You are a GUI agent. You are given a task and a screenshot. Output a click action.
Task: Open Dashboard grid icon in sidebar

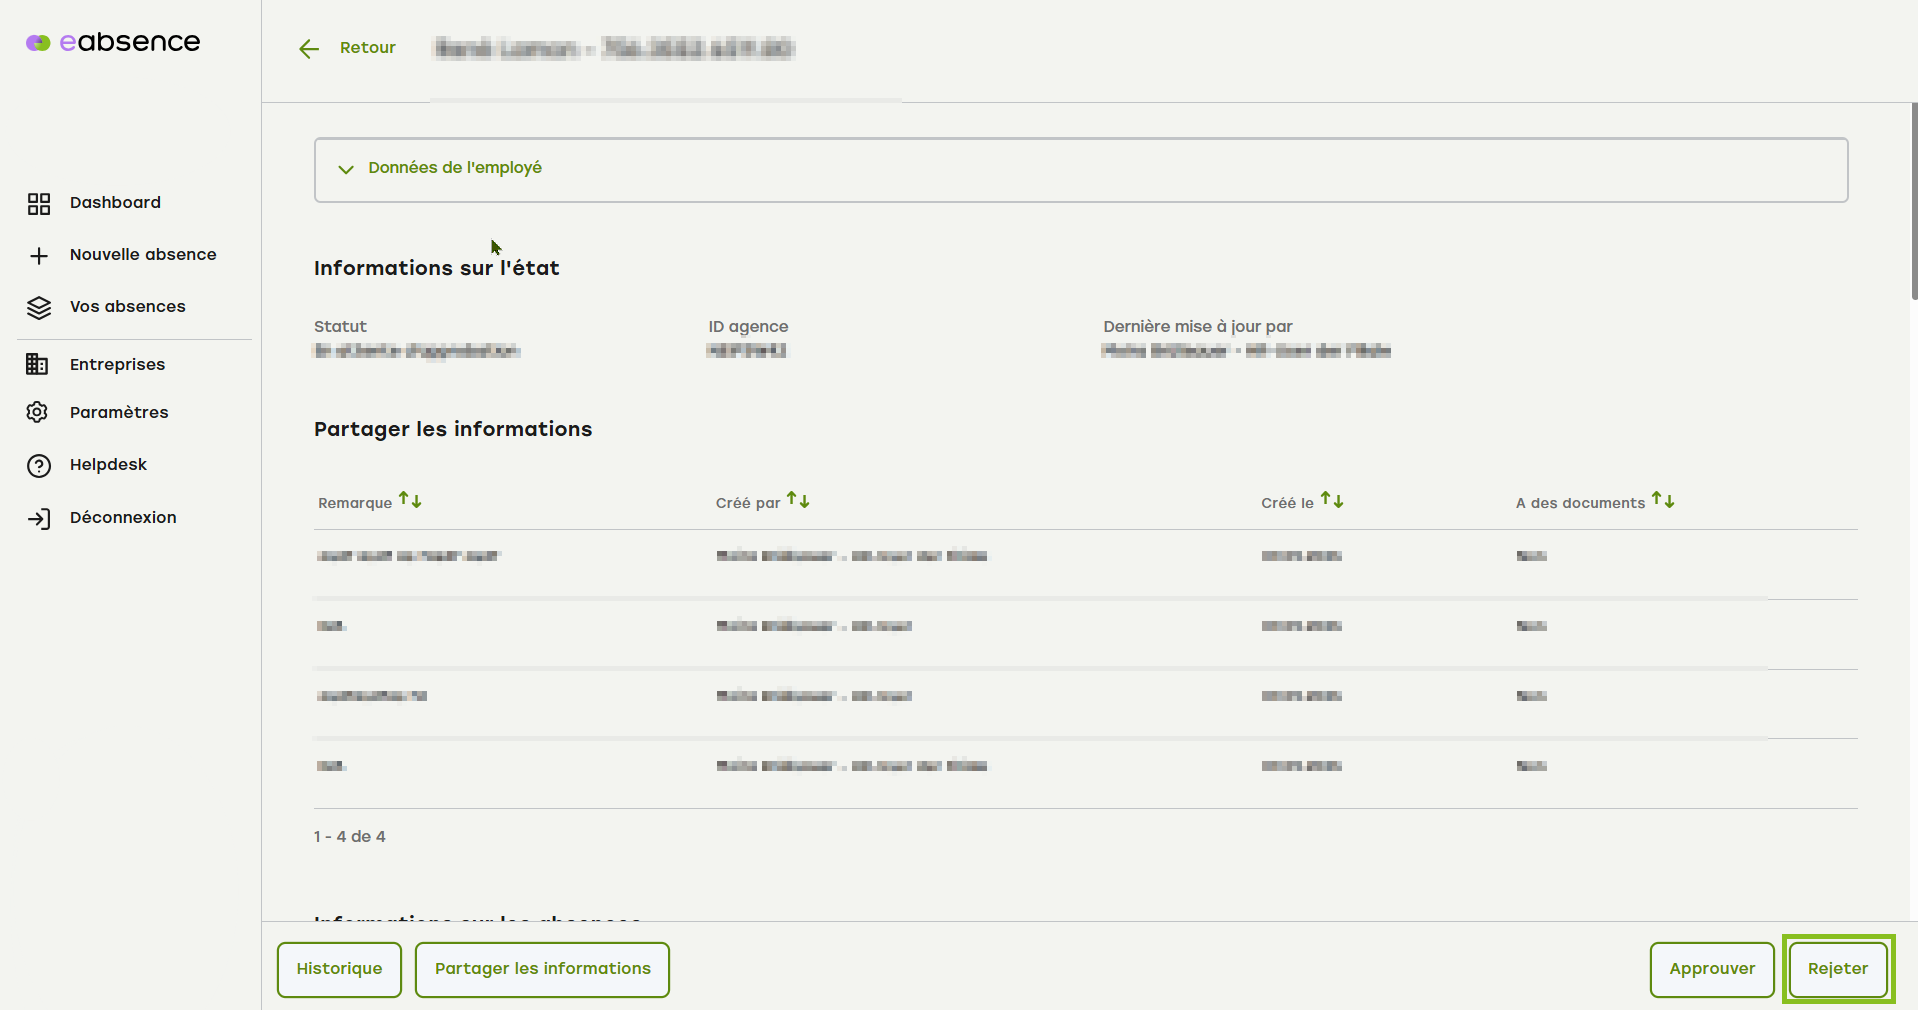[39, 204]
